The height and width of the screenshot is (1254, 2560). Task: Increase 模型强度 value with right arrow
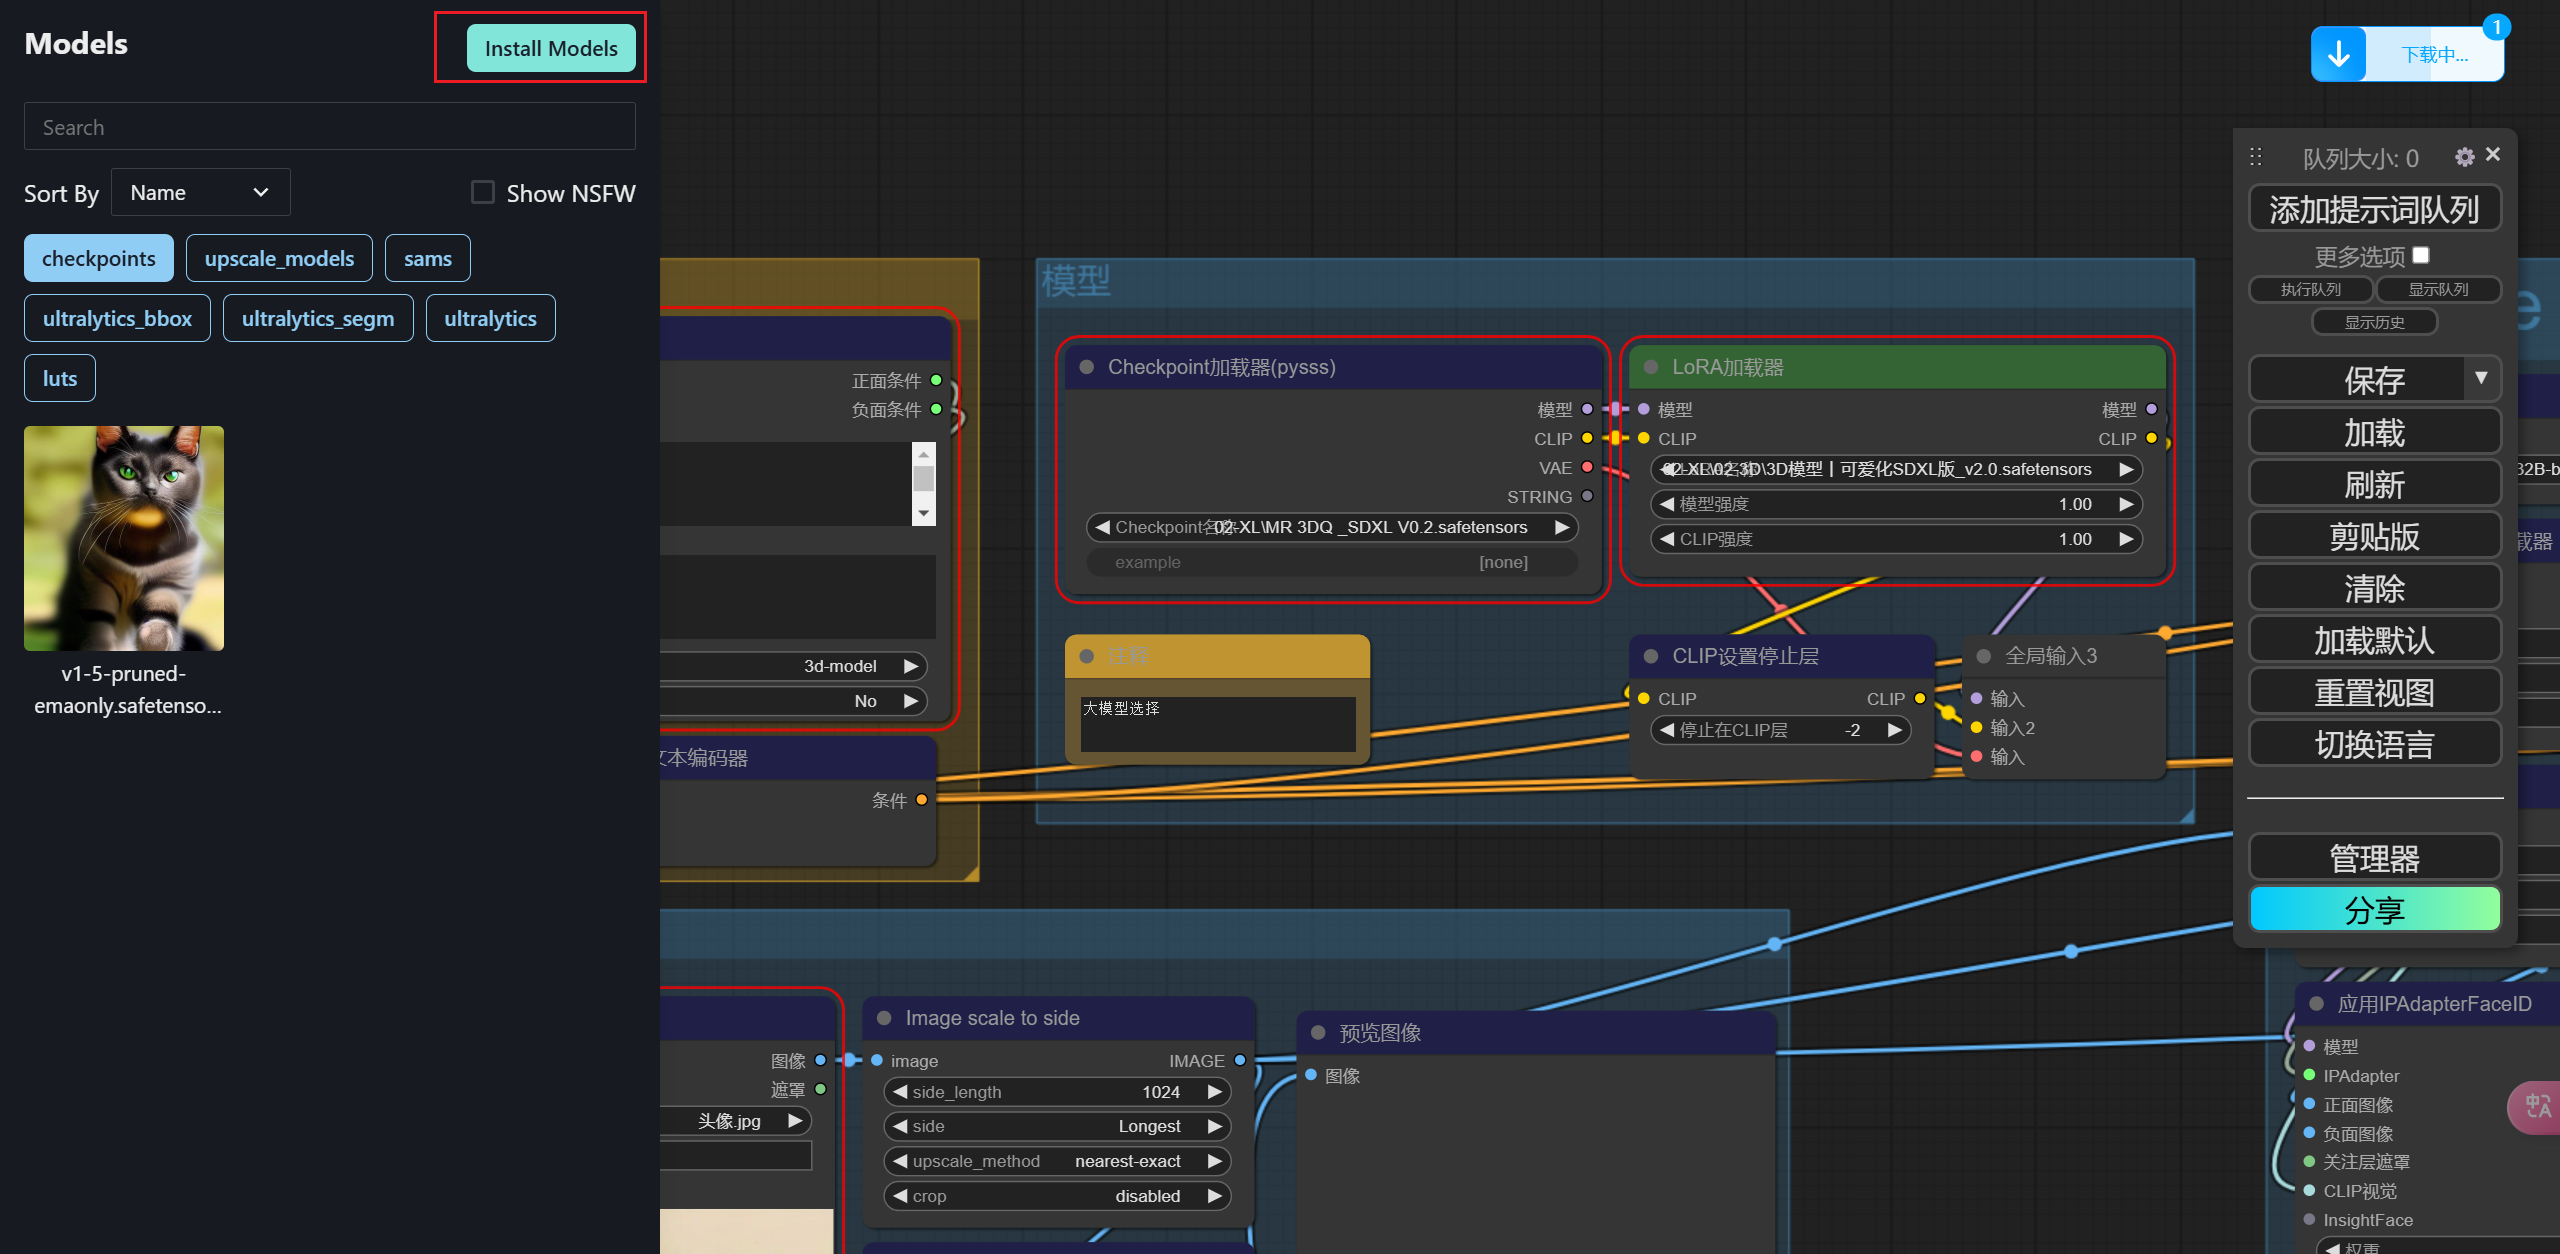2126,504
